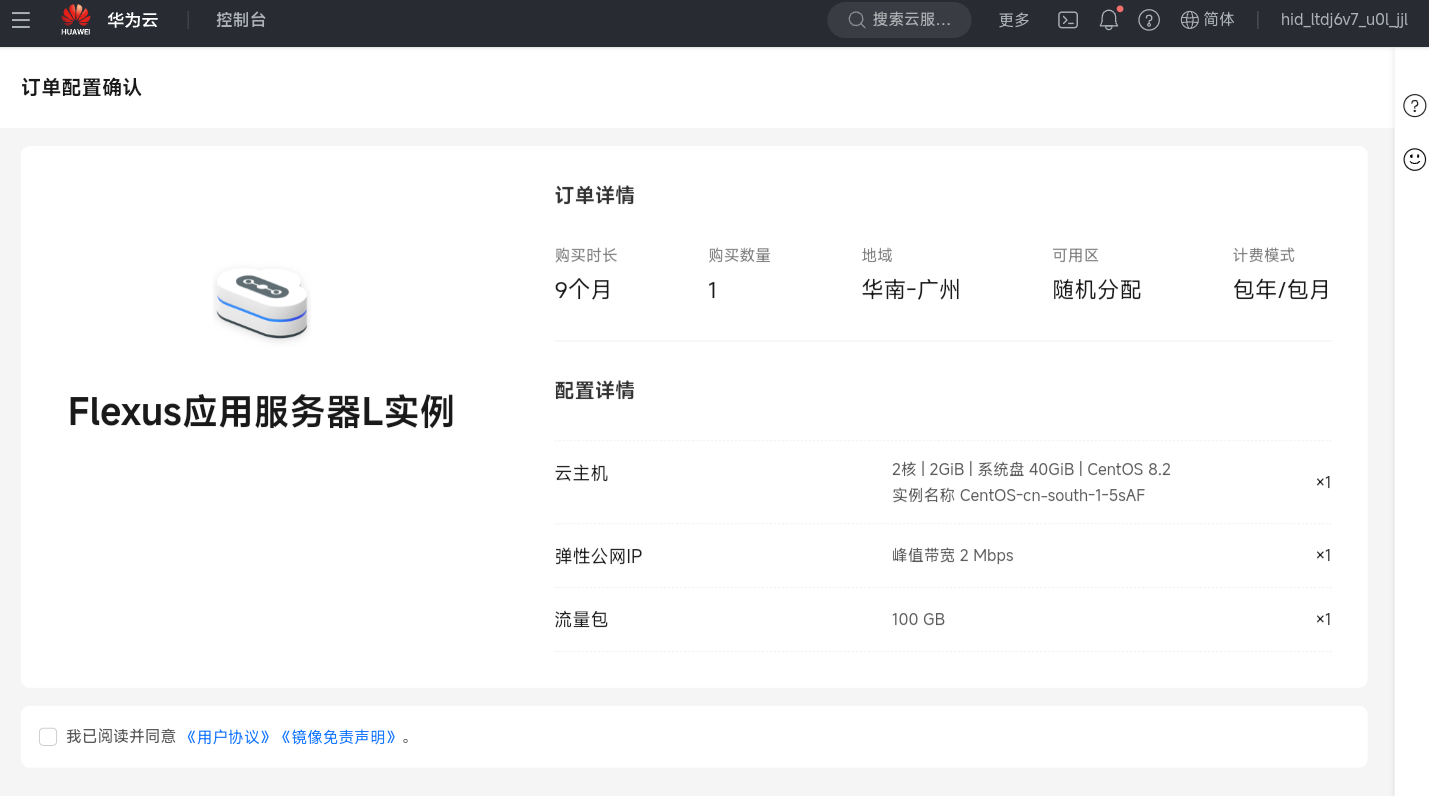Open the hamburger navigation menu
Screen dimensions: 1429x796
coord(21,20)
